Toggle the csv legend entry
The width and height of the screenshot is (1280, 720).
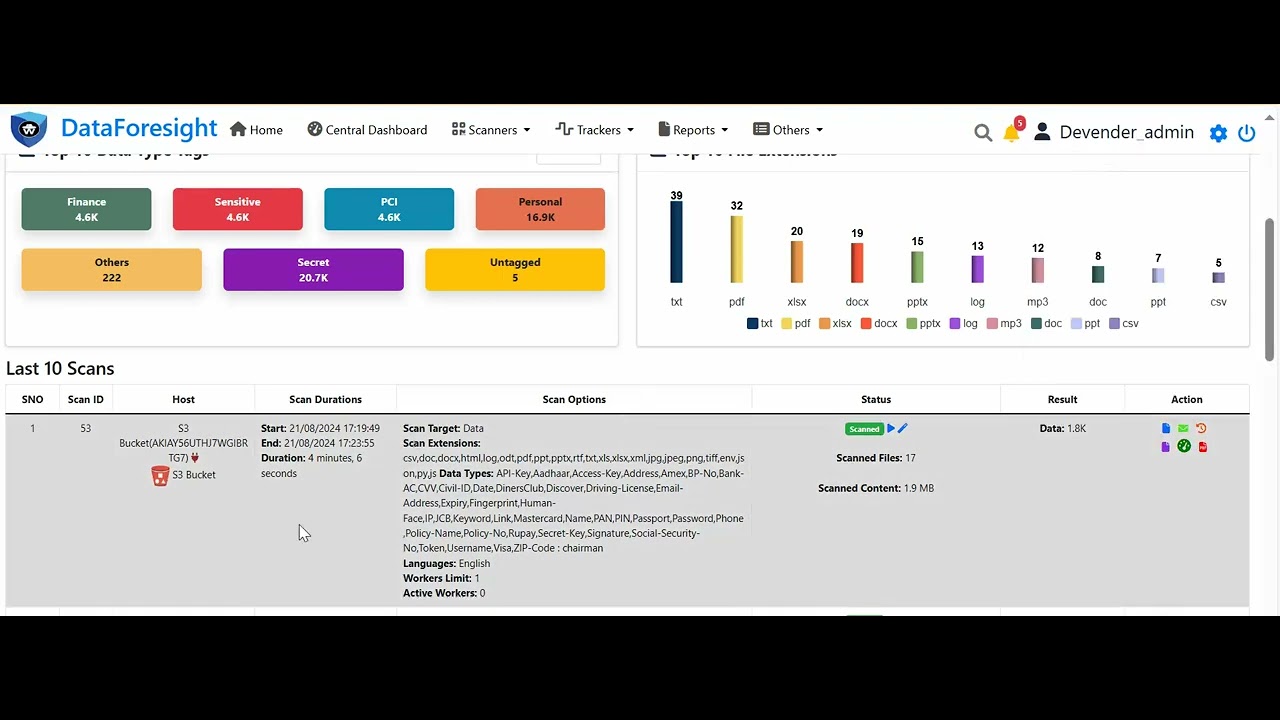[1124, 324]
